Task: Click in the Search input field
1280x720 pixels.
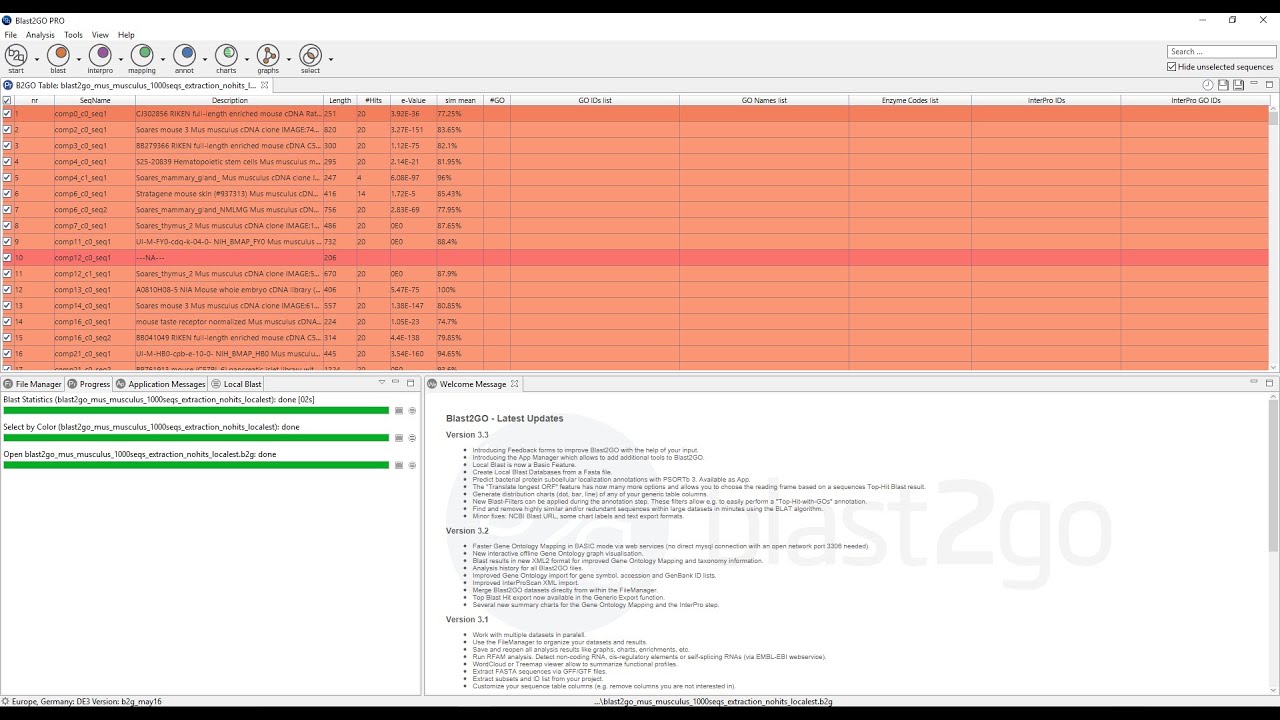Action: point(1221,51)
